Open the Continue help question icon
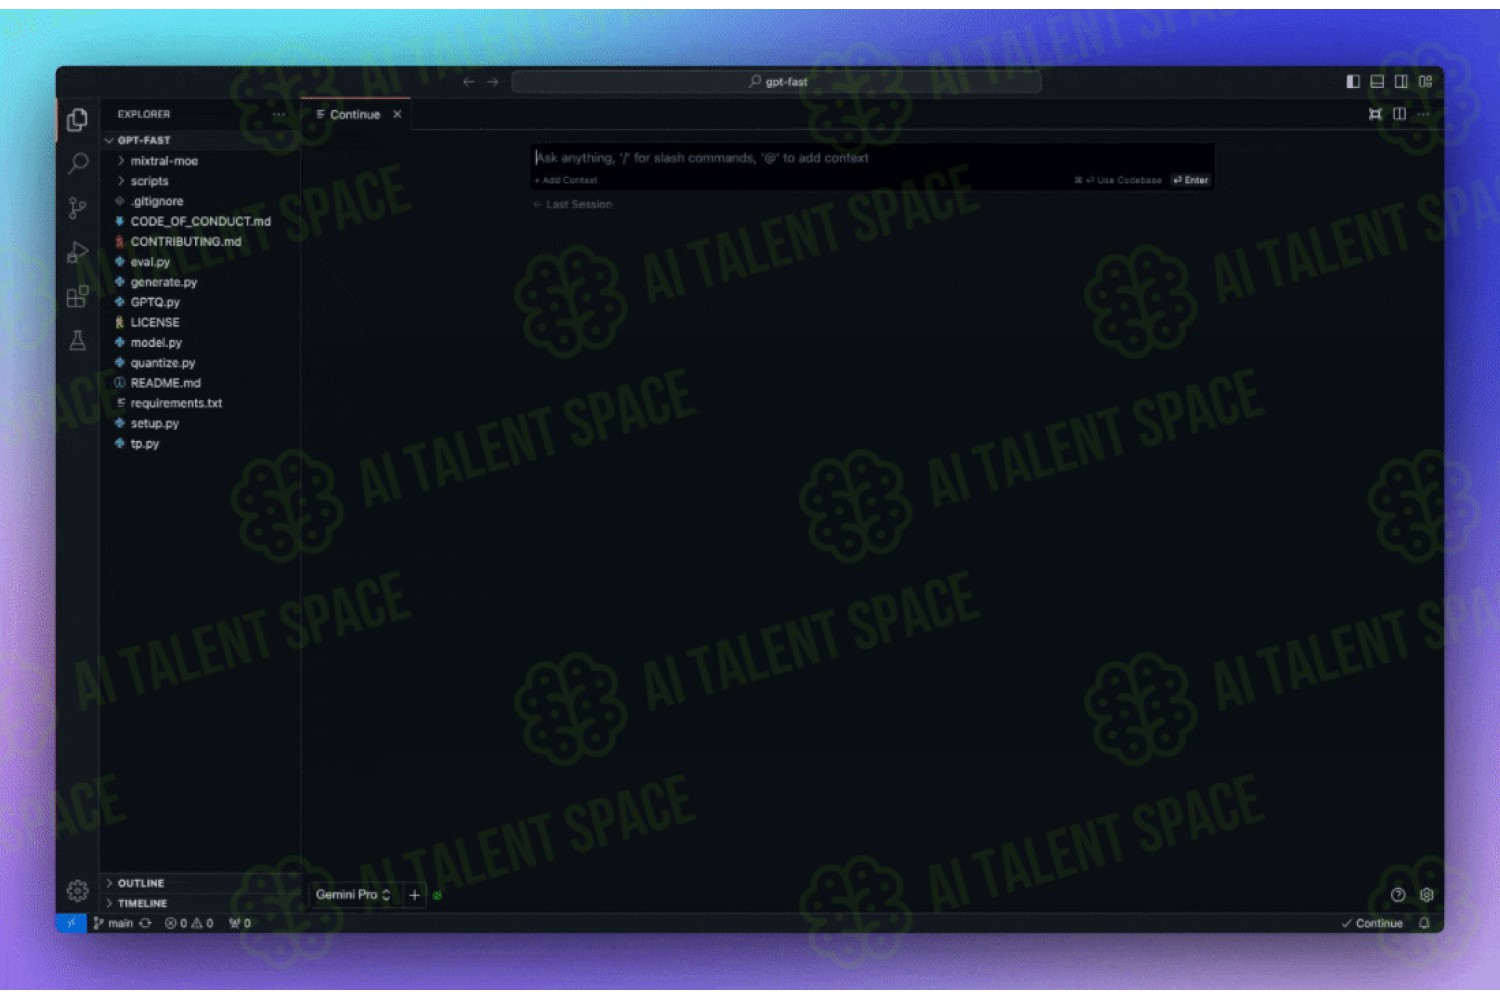The height and width of the screenshot is (1000, 1500). pyautogui.click(x=1398, y=895)
